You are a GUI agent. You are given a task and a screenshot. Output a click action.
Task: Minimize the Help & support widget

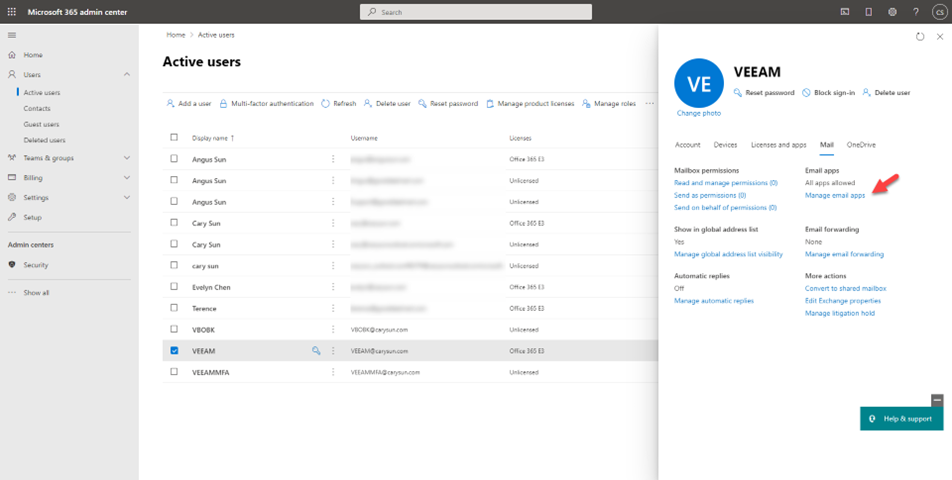[937, 401]
